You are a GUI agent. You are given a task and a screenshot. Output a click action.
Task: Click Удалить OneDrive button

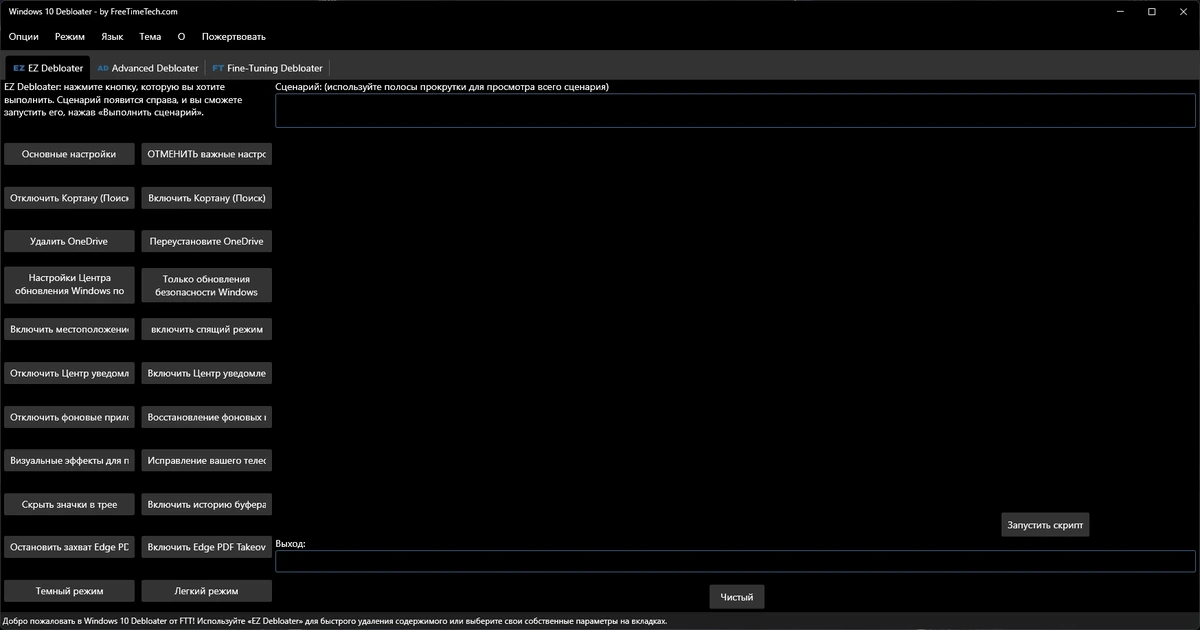(69, 241)
